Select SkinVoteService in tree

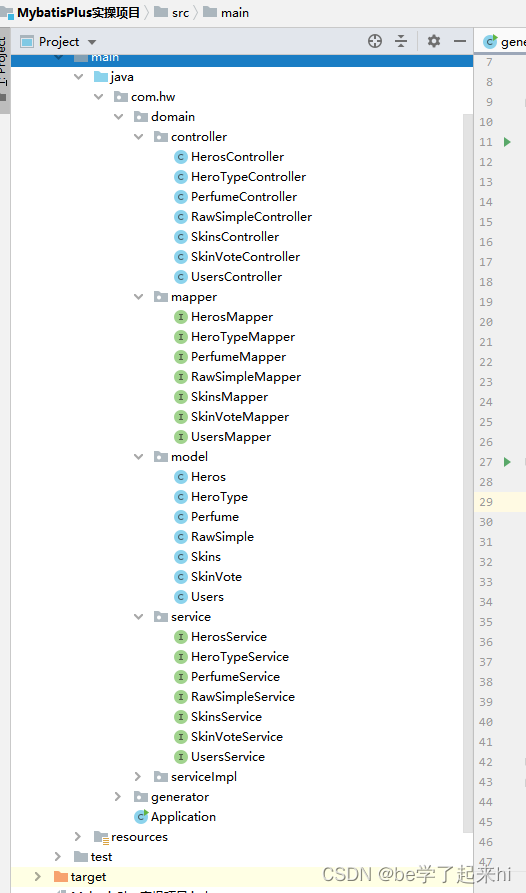(x=237, y=737)
